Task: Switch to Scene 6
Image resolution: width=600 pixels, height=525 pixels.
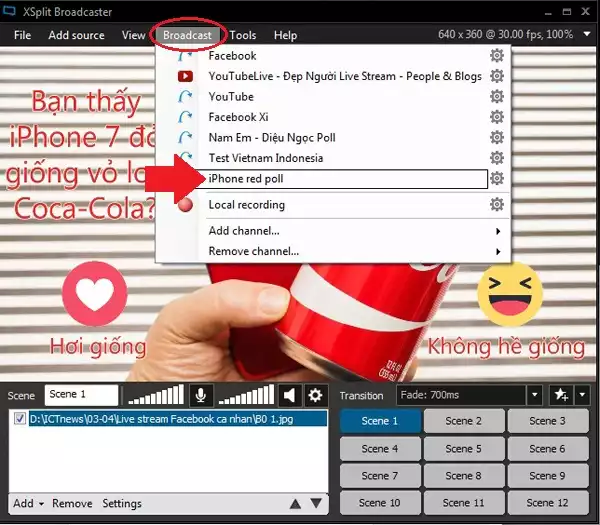Action: click(x=547, y=448)
